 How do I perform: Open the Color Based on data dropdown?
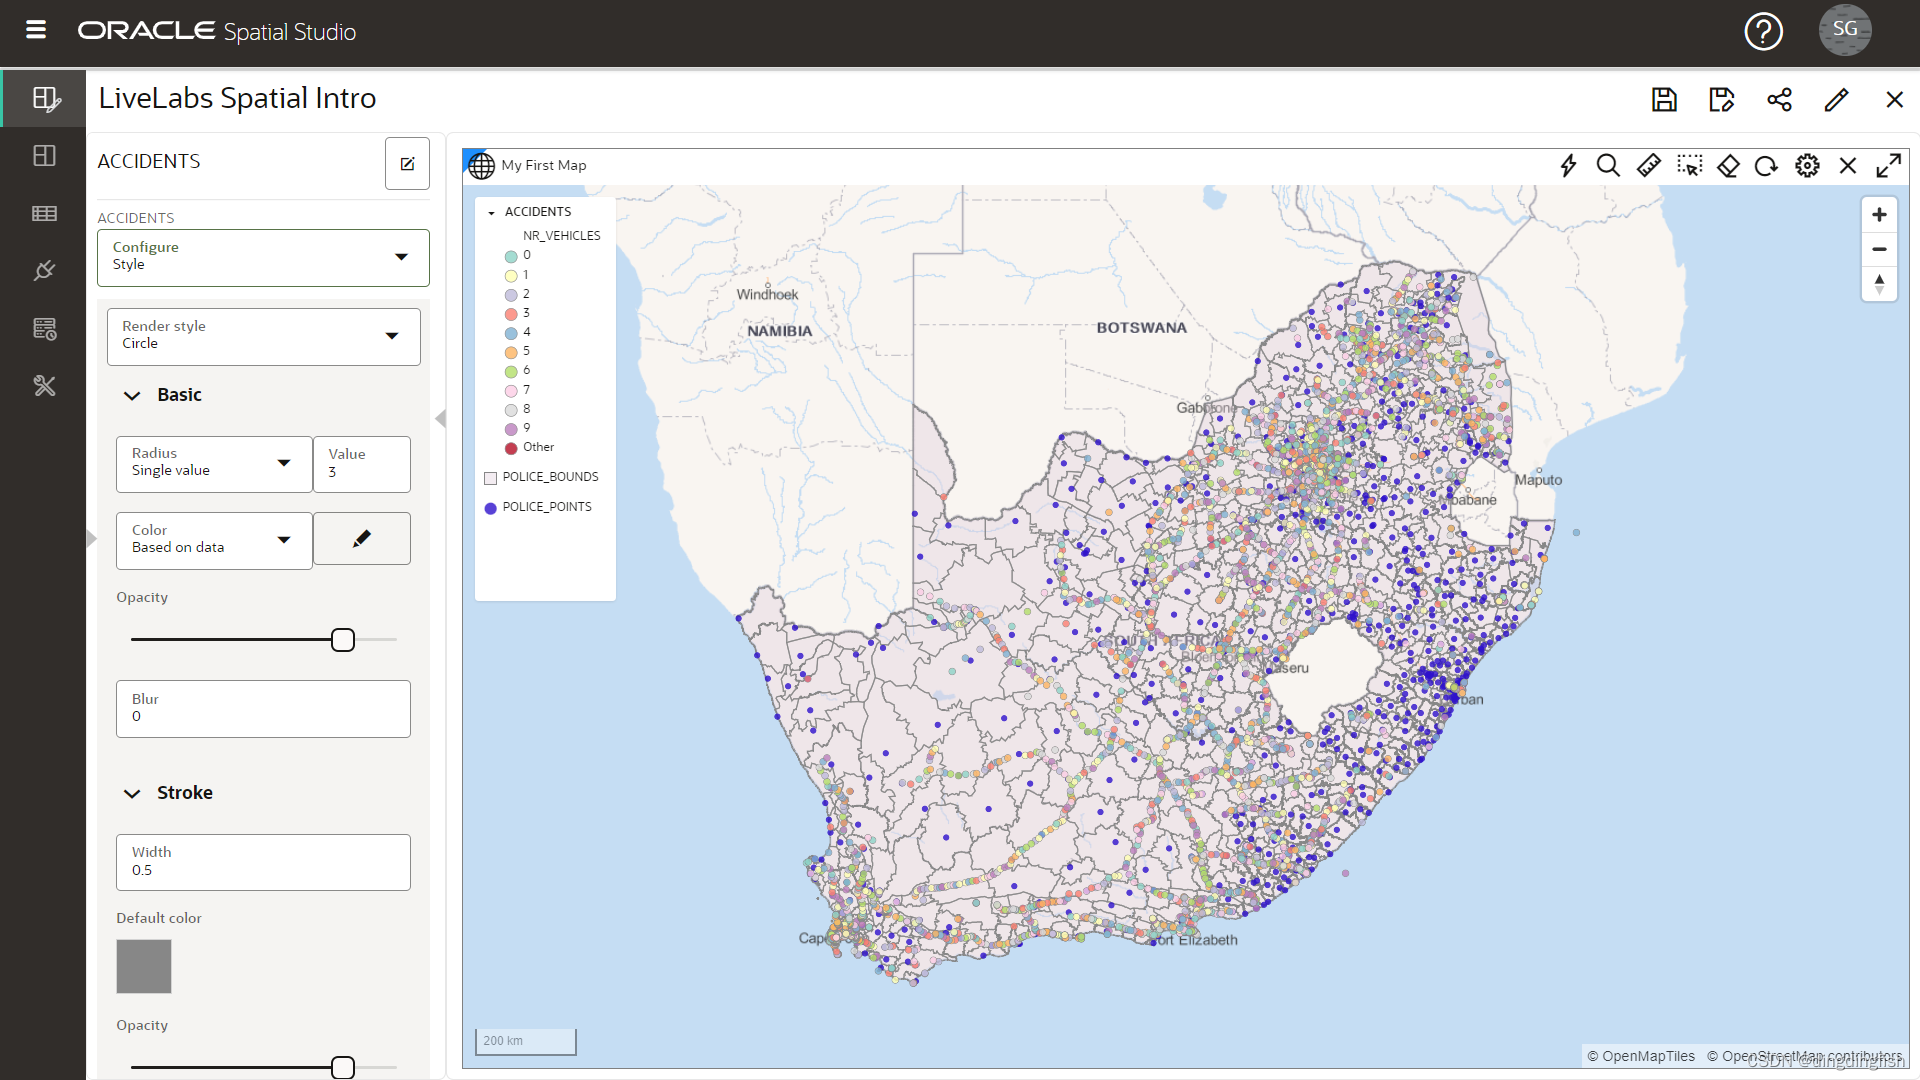point(214,540)
